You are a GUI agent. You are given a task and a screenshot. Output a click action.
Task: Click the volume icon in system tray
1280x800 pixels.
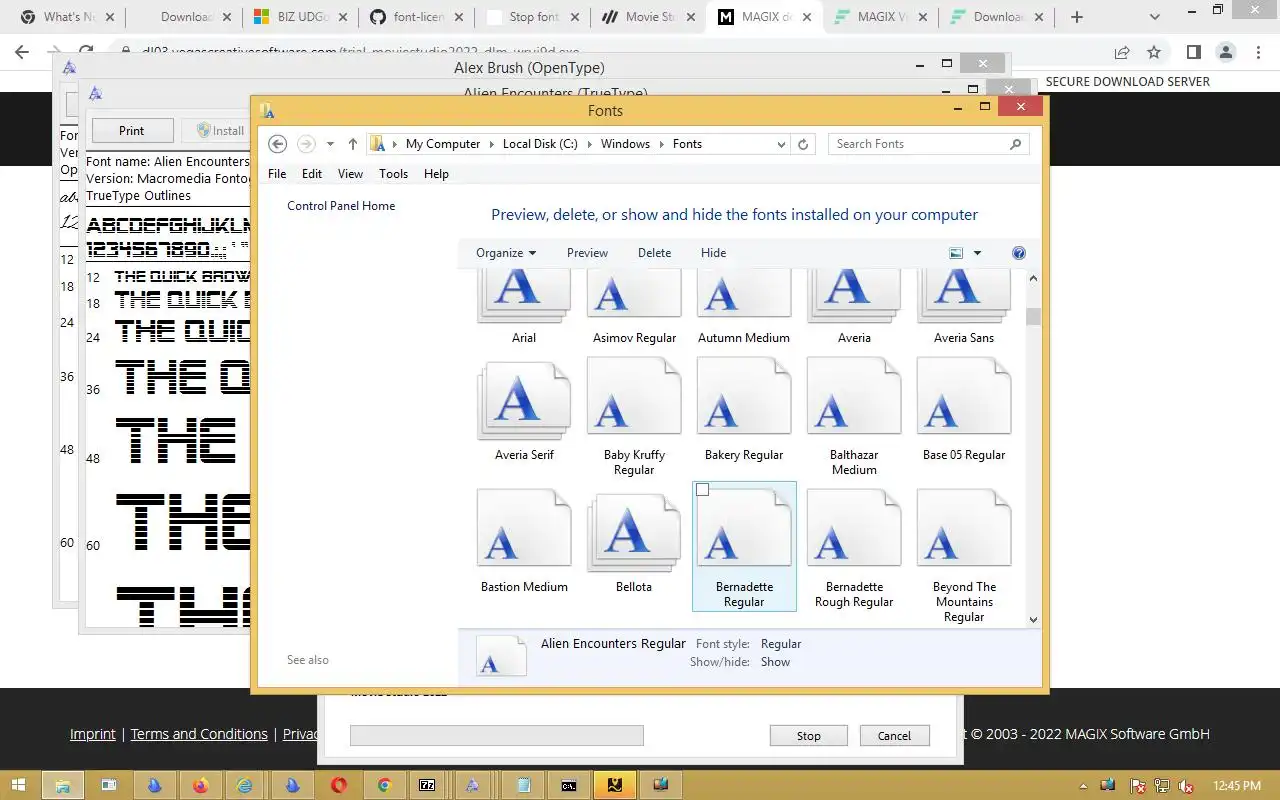click(1187, 786)
